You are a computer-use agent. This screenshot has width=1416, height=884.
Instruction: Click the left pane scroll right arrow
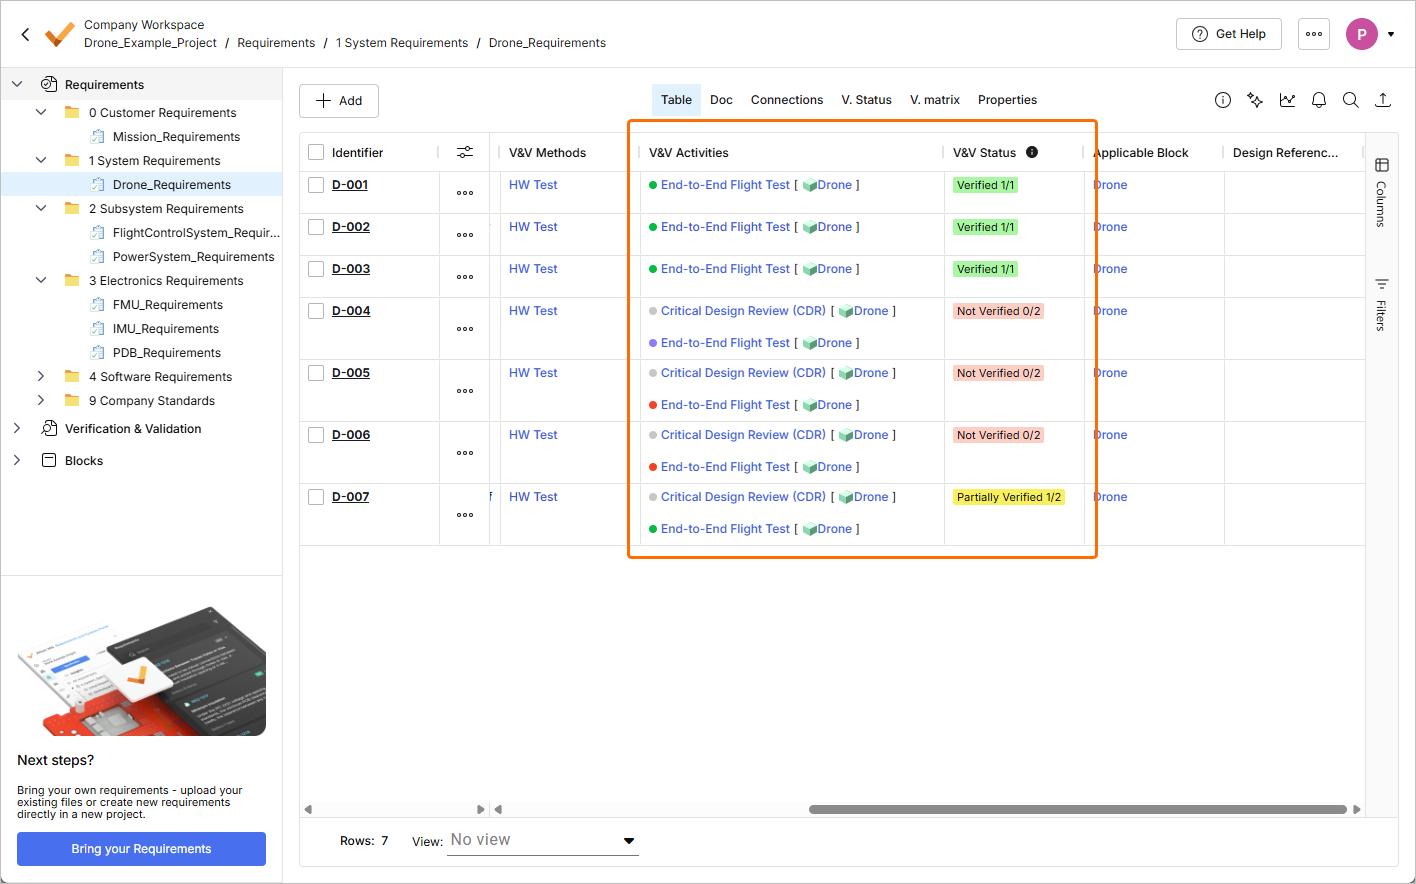481,809
